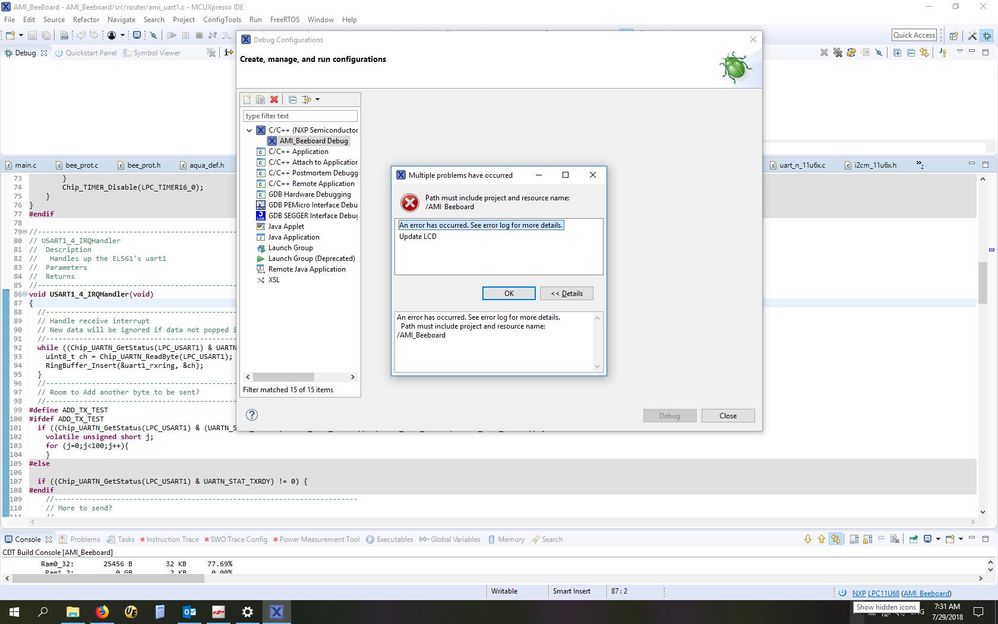
Task: Click right arrow of configuration list scrollbar
Action: click(353, 377)
